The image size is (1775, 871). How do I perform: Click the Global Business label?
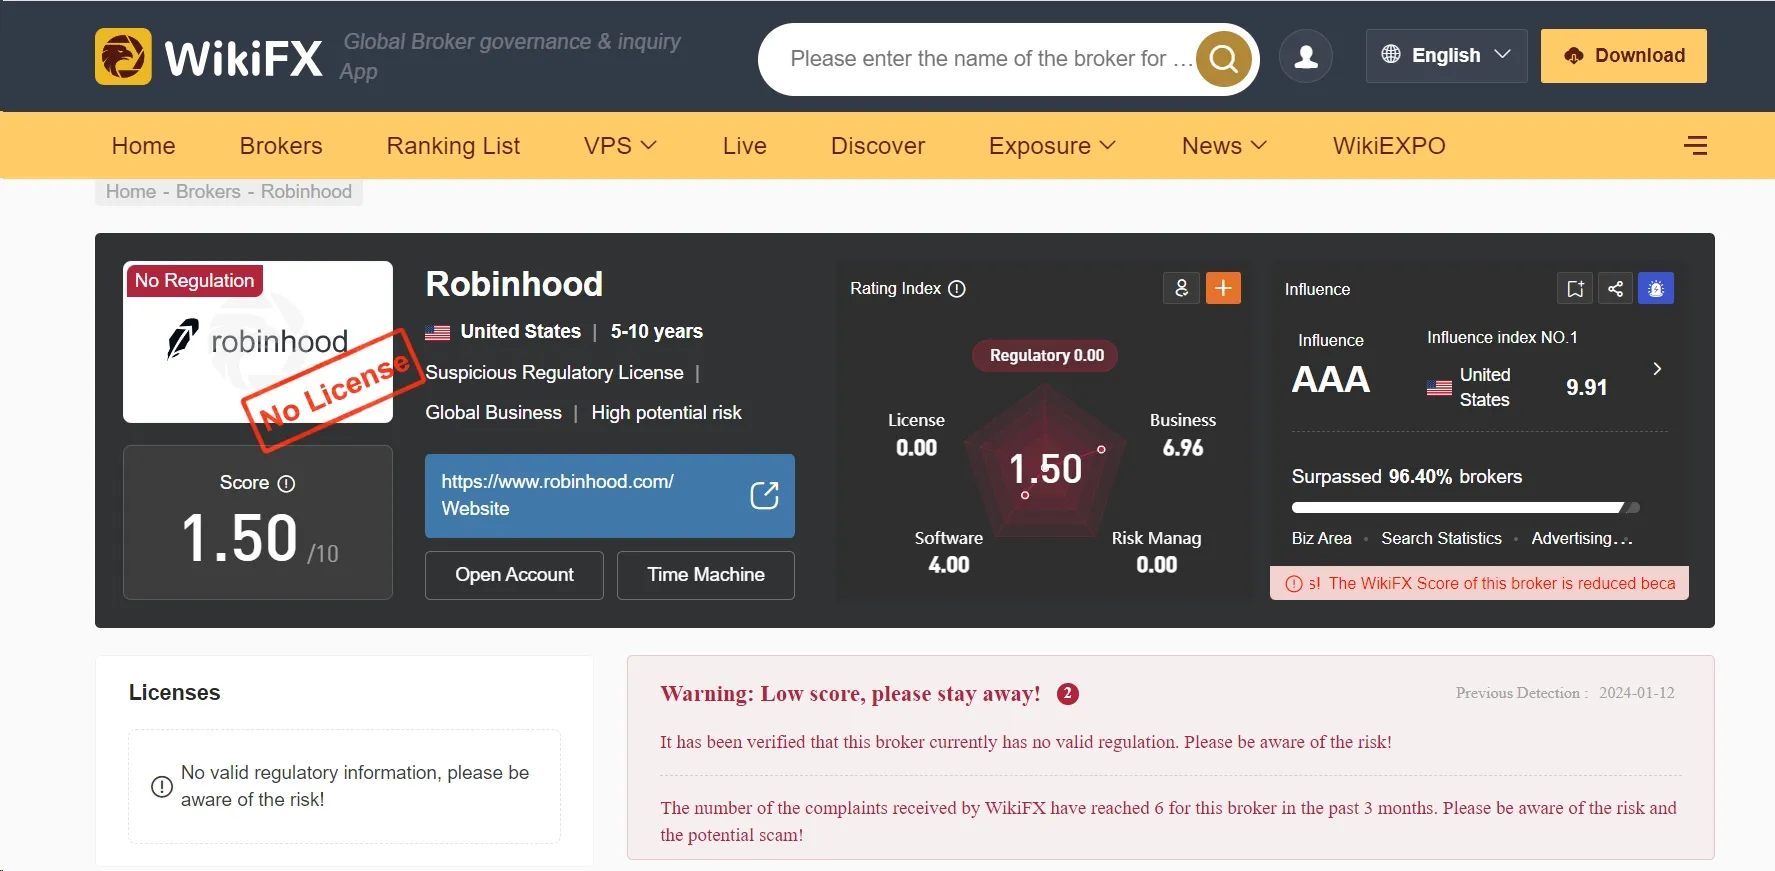pos(494,413)
